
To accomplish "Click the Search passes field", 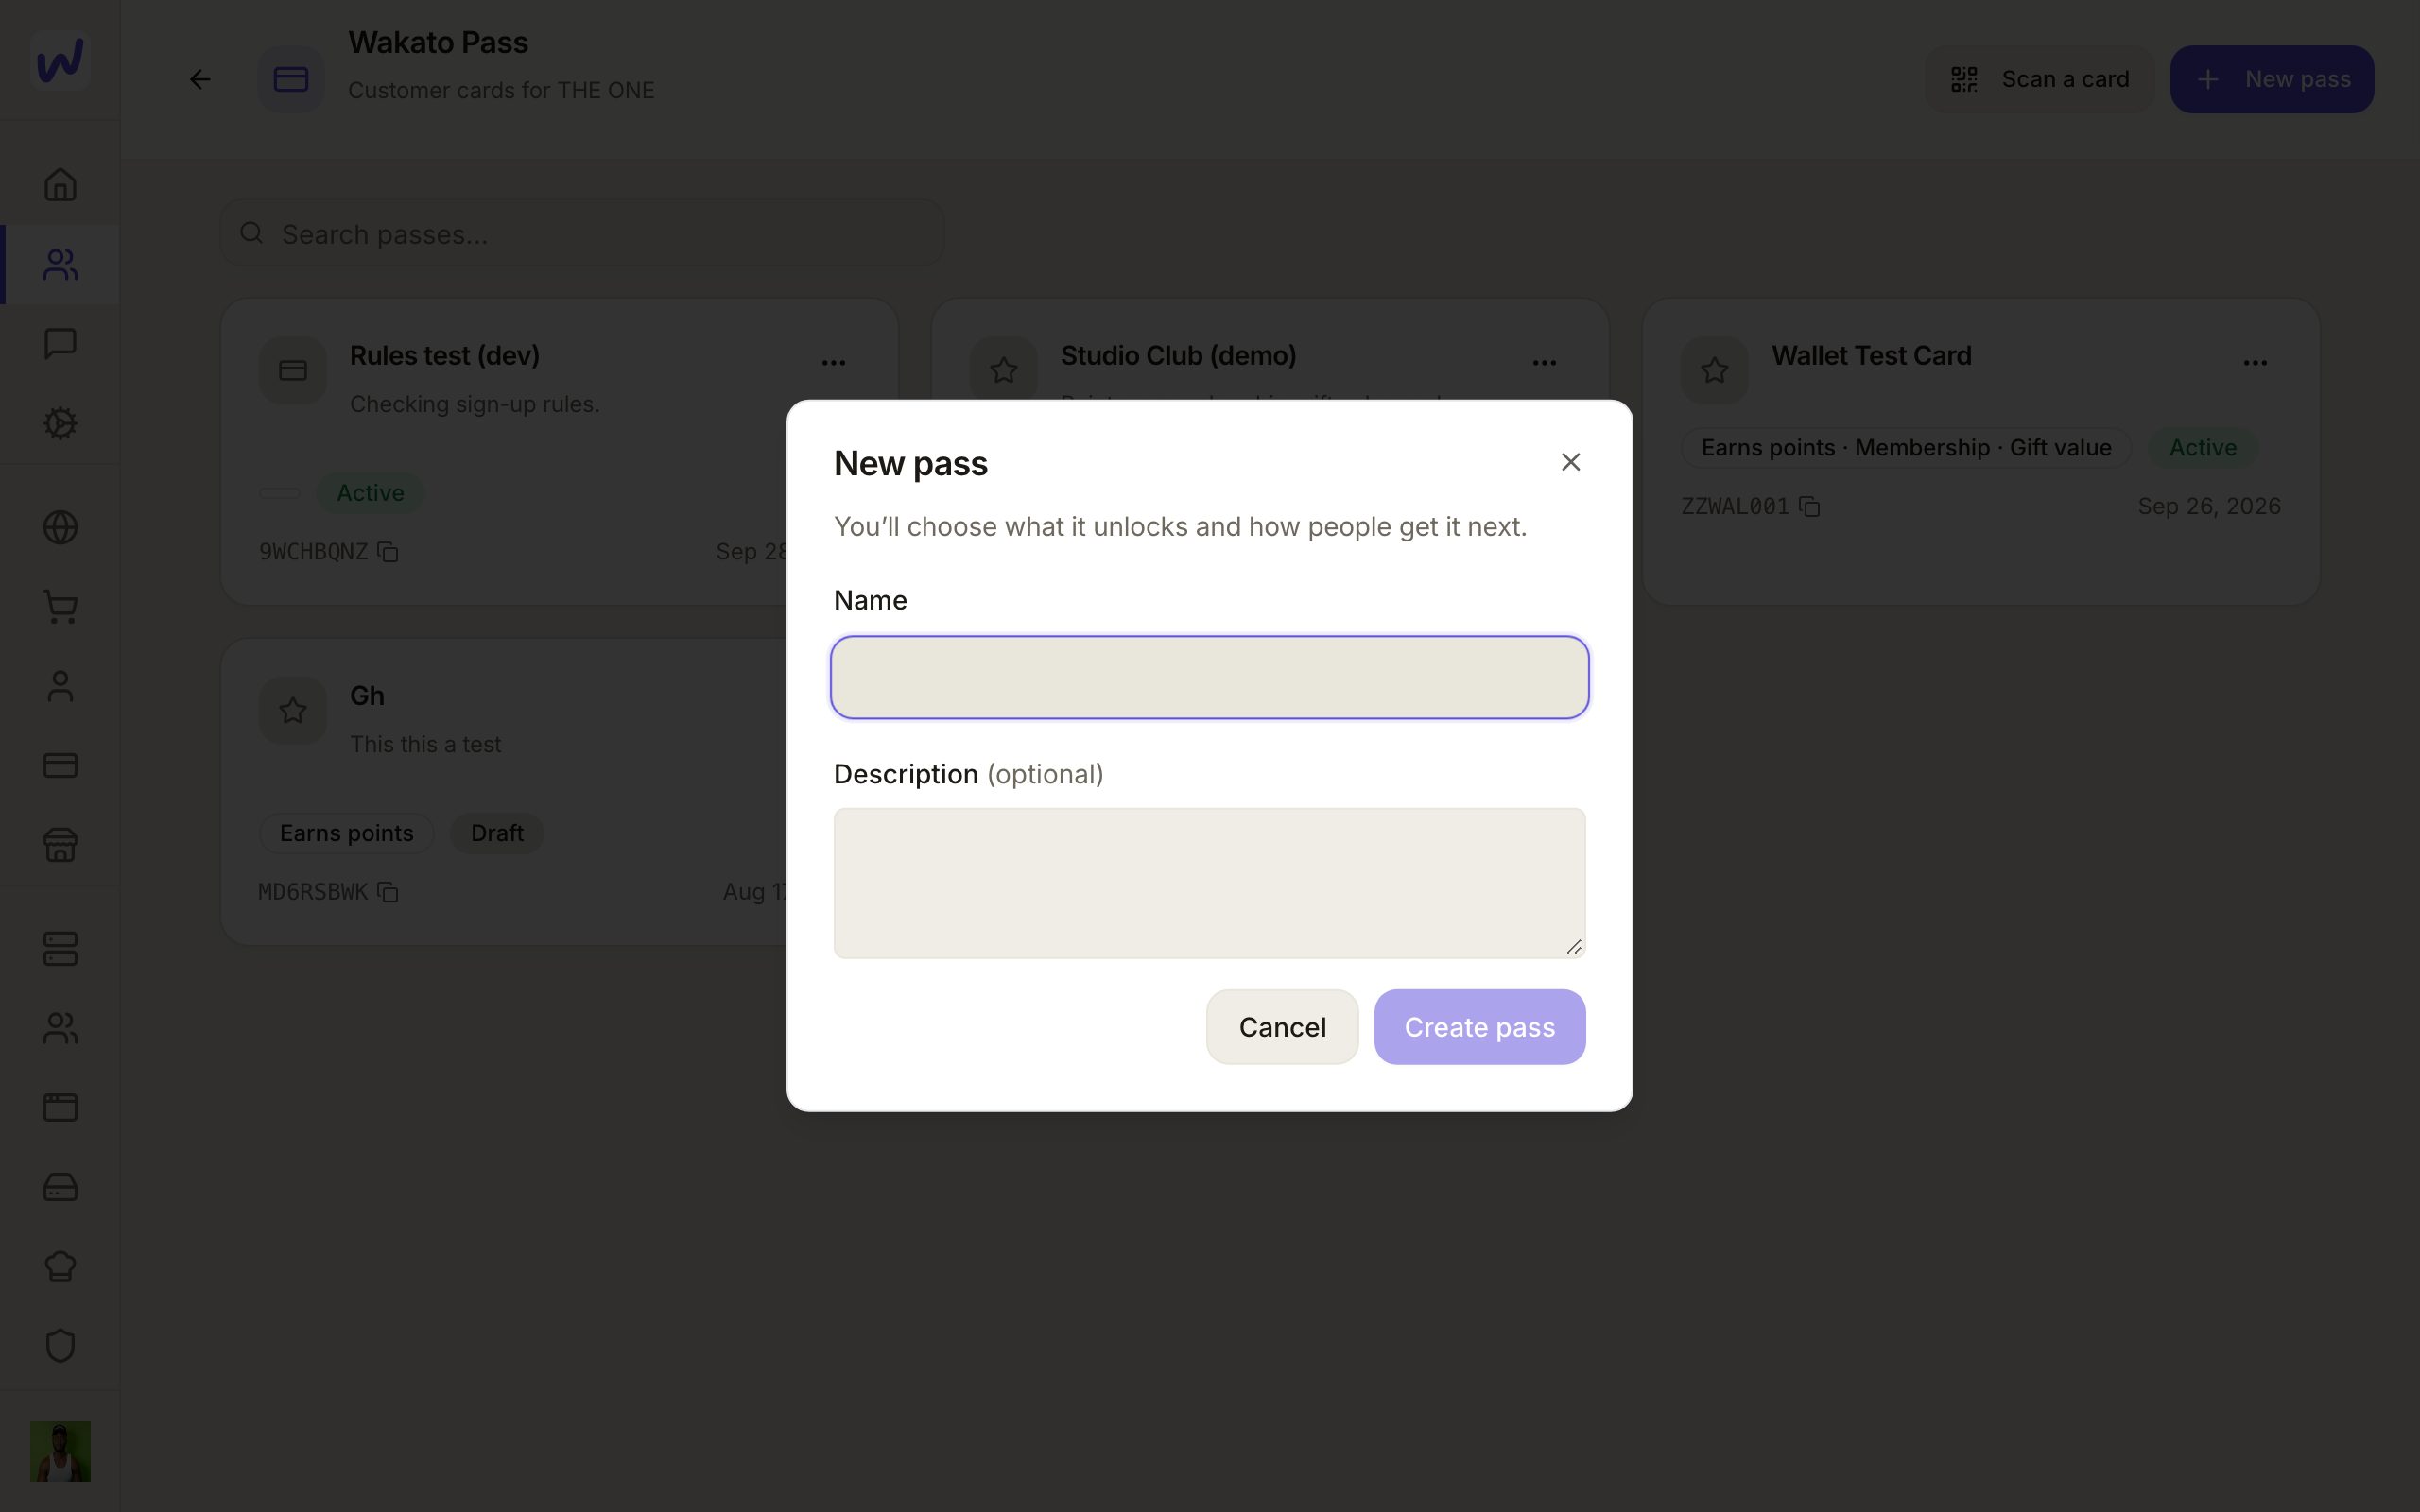I will click(582, 233).
